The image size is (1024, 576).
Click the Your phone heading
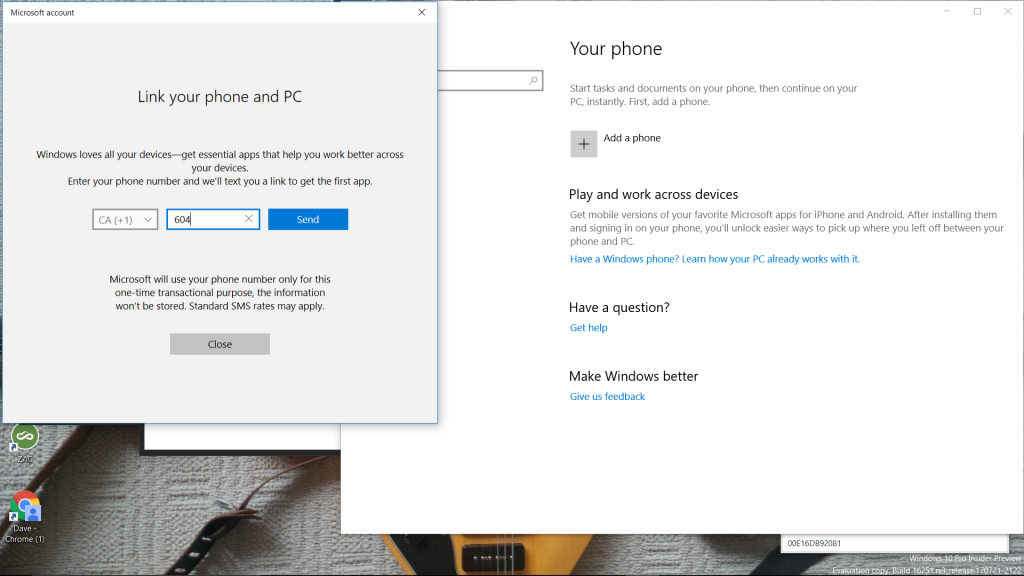coord(616,49)
